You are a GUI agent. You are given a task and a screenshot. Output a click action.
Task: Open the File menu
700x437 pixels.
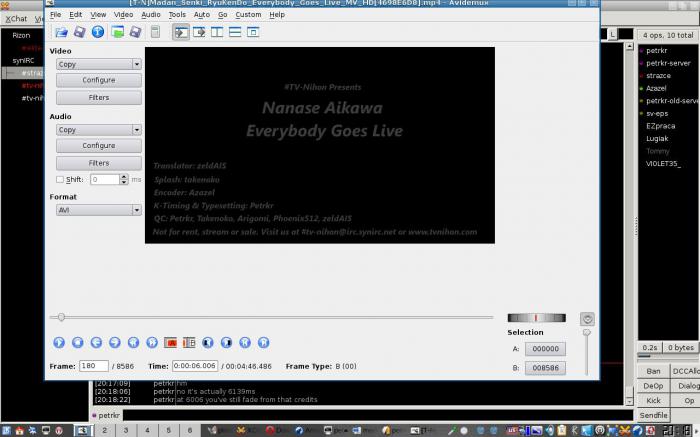click(x=55, y=15)
